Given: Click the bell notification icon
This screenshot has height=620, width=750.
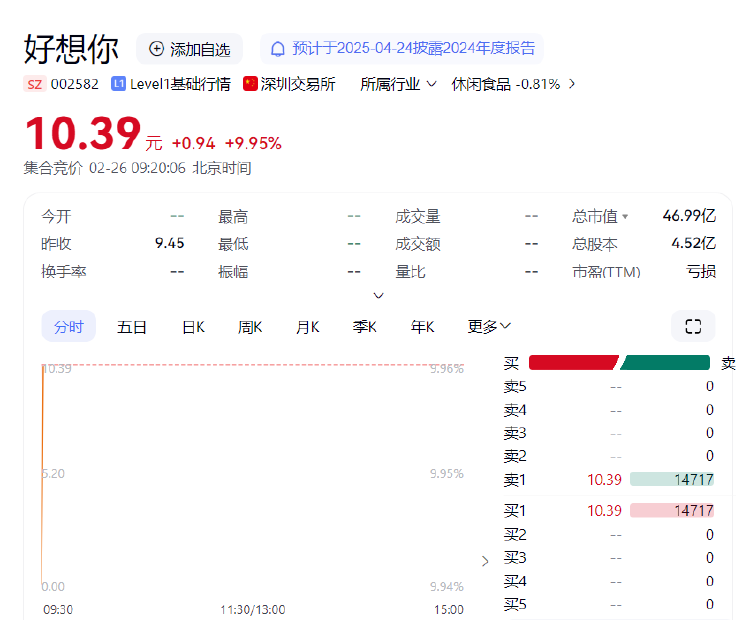Looking at the screenshot, I should pos(277,49).
